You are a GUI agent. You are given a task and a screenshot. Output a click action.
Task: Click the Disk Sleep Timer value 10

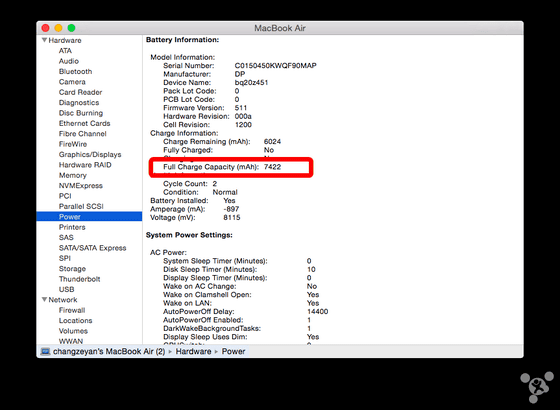[311, 269]
